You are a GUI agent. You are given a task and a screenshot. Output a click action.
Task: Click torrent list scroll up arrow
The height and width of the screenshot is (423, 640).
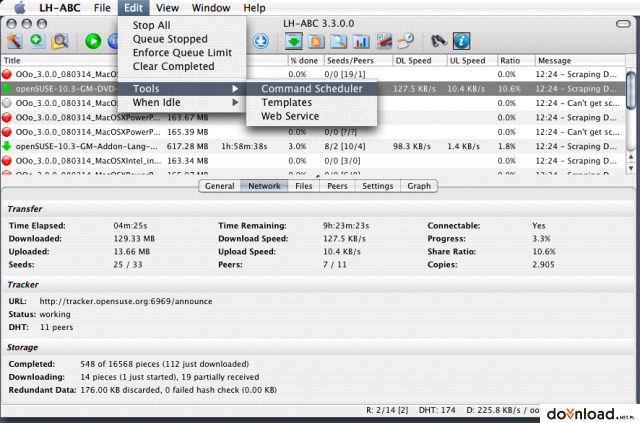tap(631, 157)
